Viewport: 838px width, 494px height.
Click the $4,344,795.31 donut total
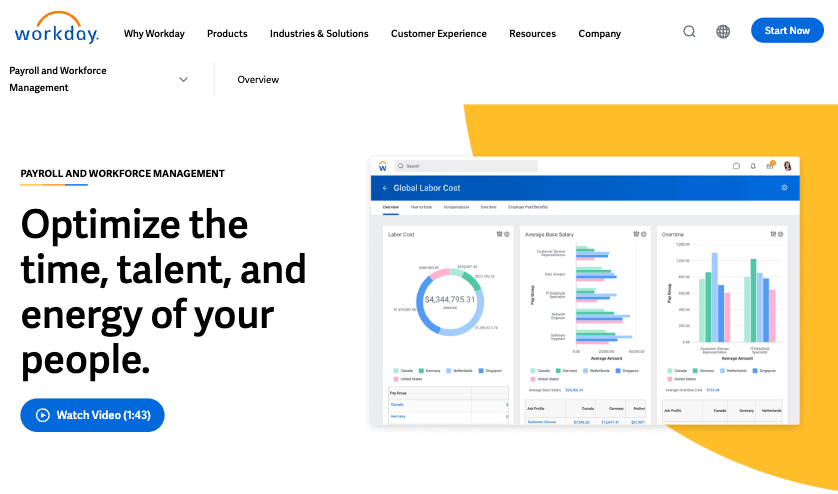tap(450, 299)
